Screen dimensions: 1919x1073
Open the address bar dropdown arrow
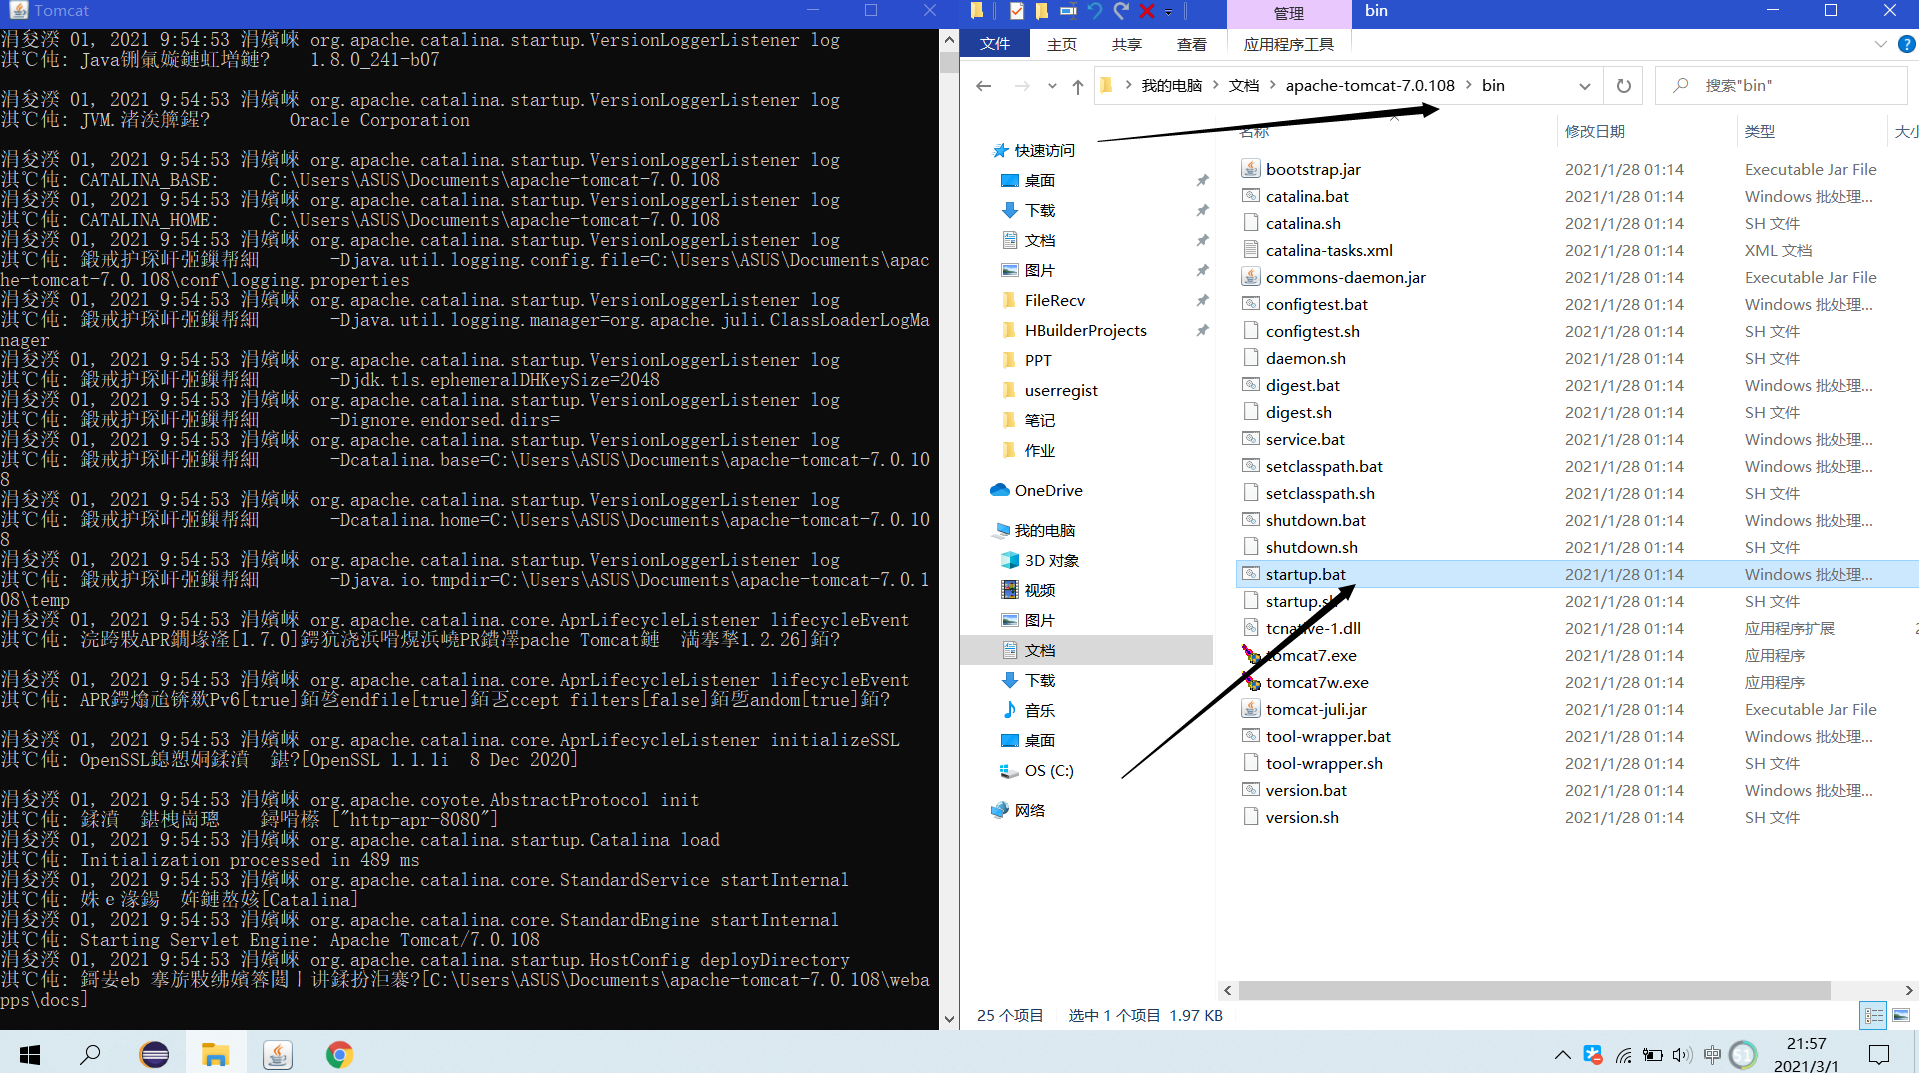coord(1585,85)
